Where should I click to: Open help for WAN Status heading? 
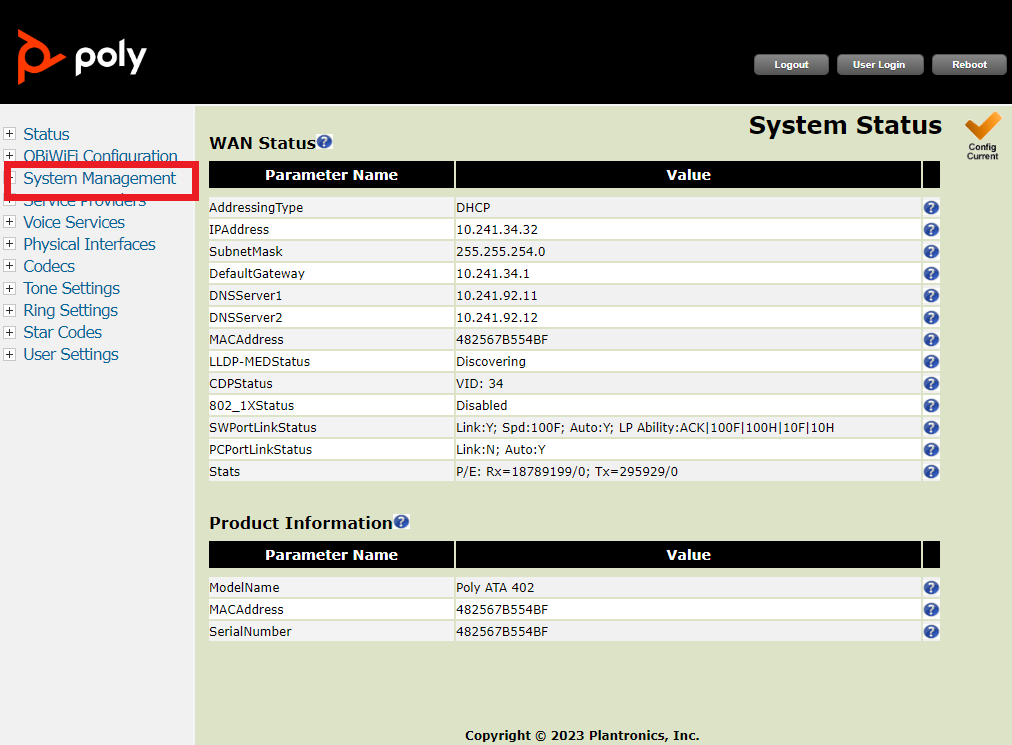[x=325, y=141]
